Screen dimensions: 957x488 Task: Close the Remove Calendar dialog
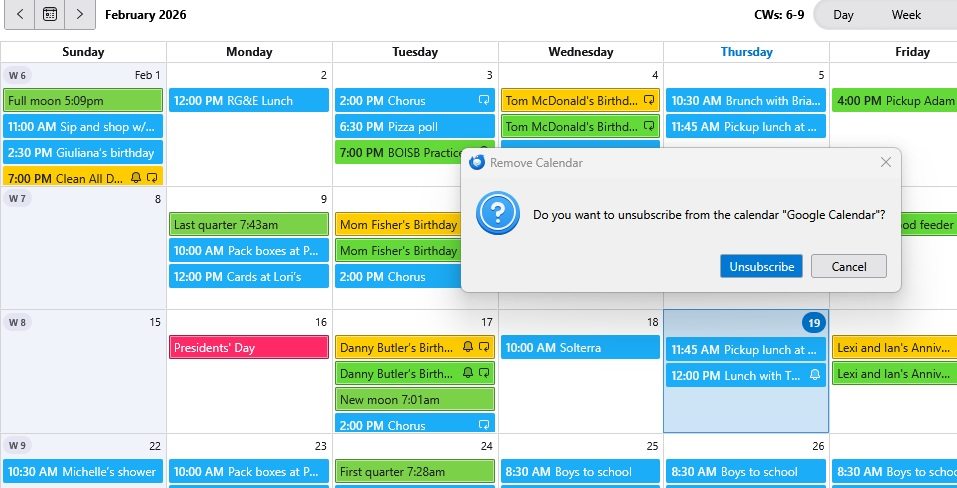tap(885, 162)
